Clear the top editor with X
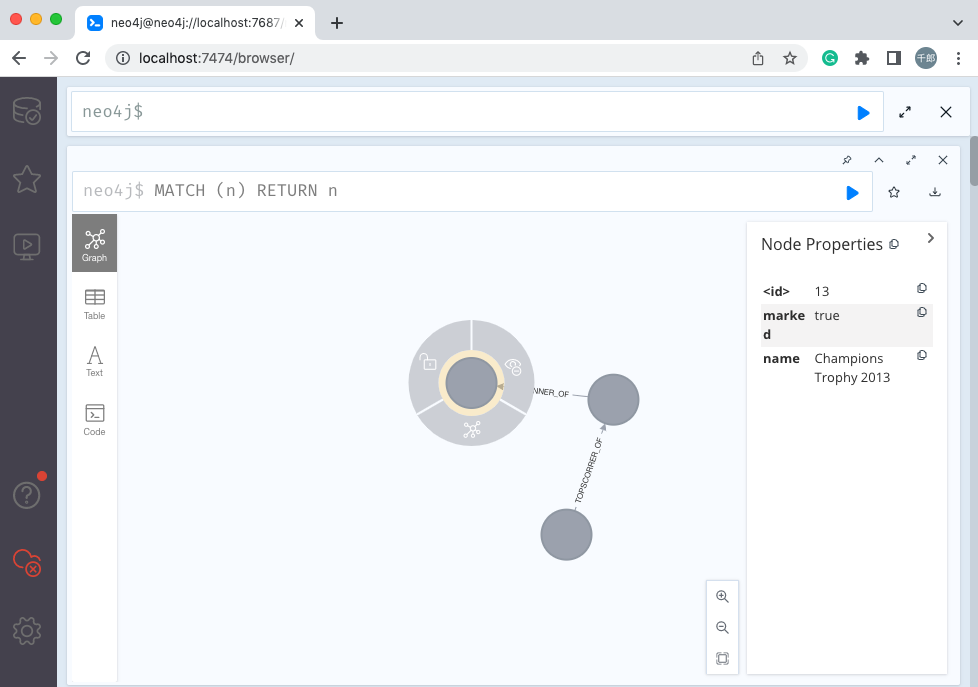978x687 pixels. [946, 112]
